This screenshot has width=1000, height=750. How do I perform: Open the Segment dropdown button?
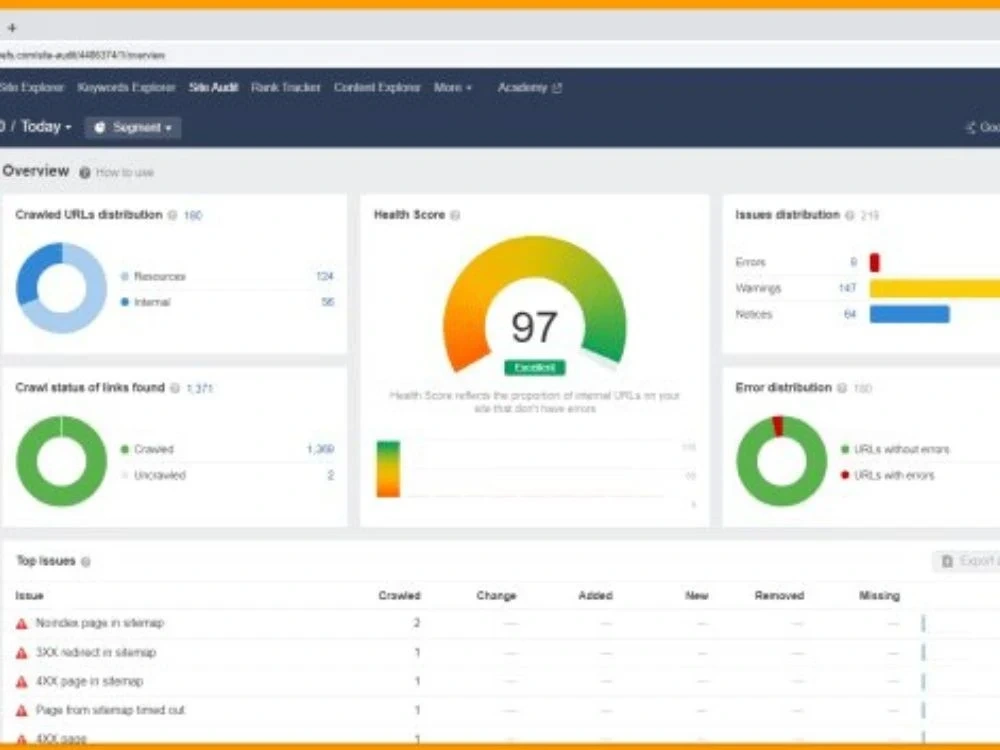(133, 128)
